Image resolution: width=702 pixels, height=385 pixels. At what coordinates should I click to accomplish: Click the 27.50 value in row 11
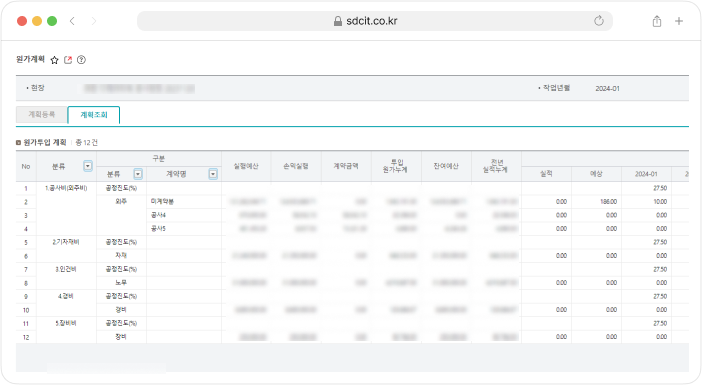coord(660,323)
